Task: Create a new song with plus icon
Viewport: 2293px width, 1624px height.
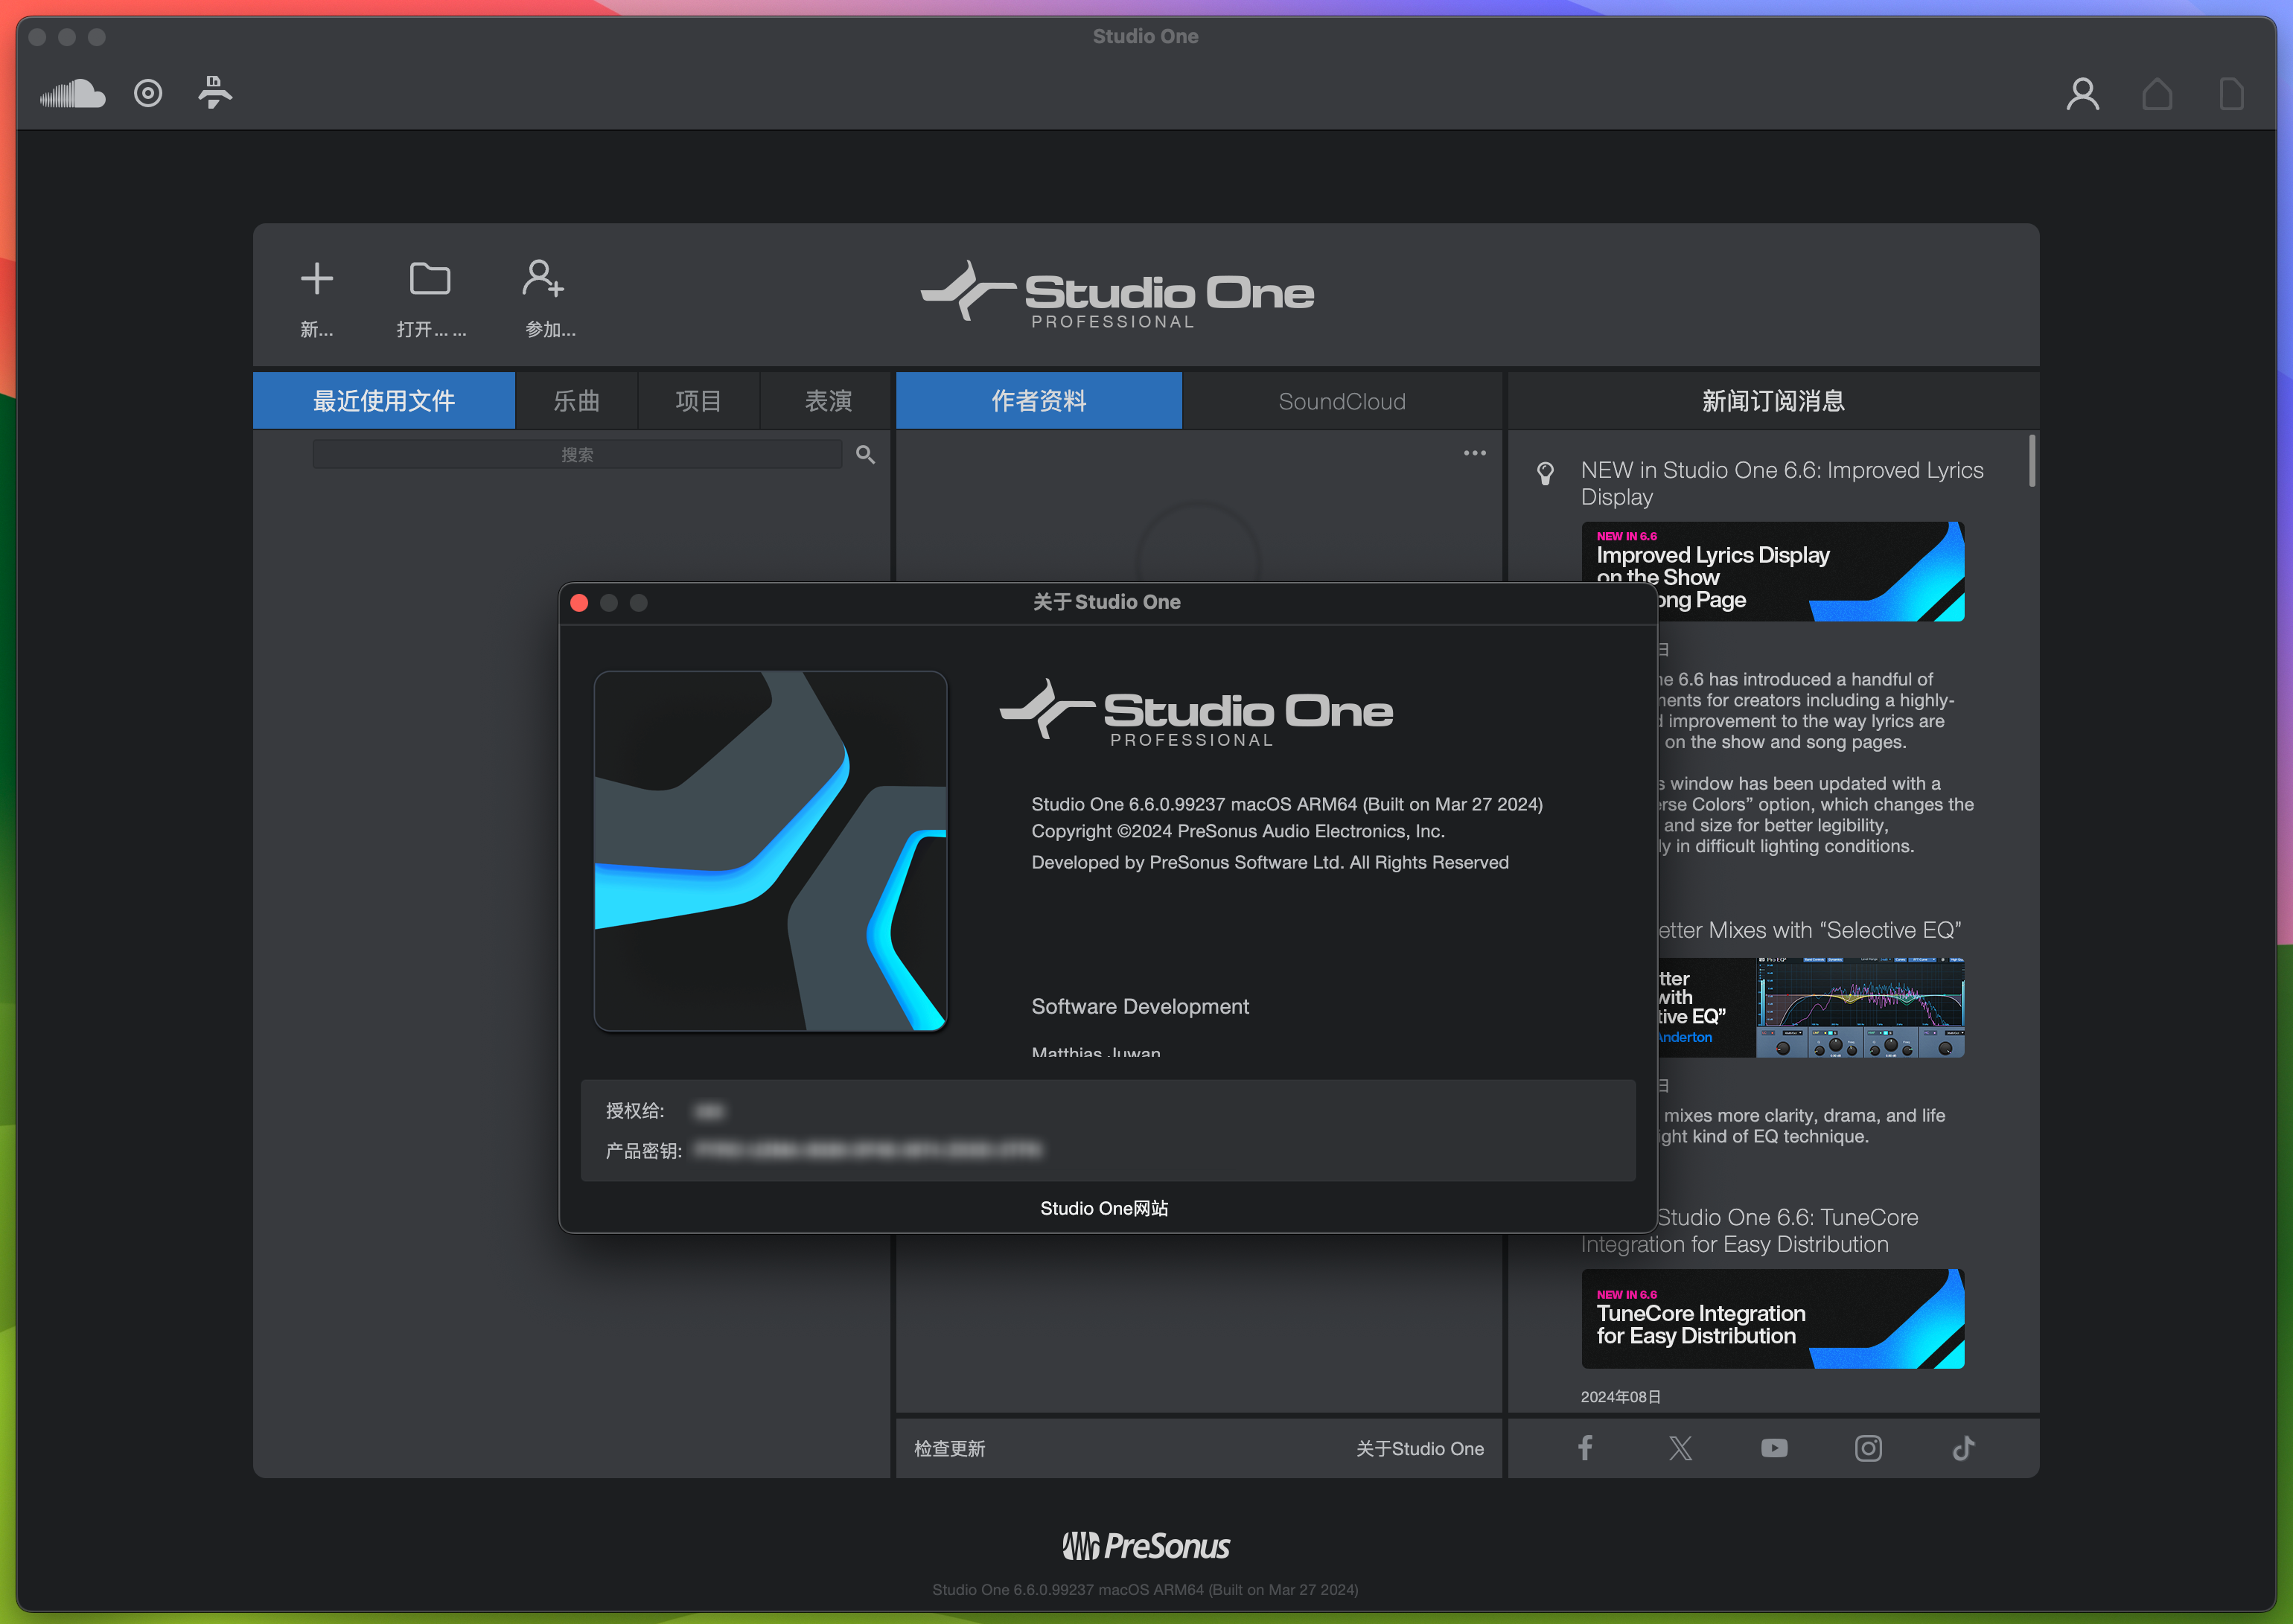Action: pyautogui.click(x=317, y=279)
